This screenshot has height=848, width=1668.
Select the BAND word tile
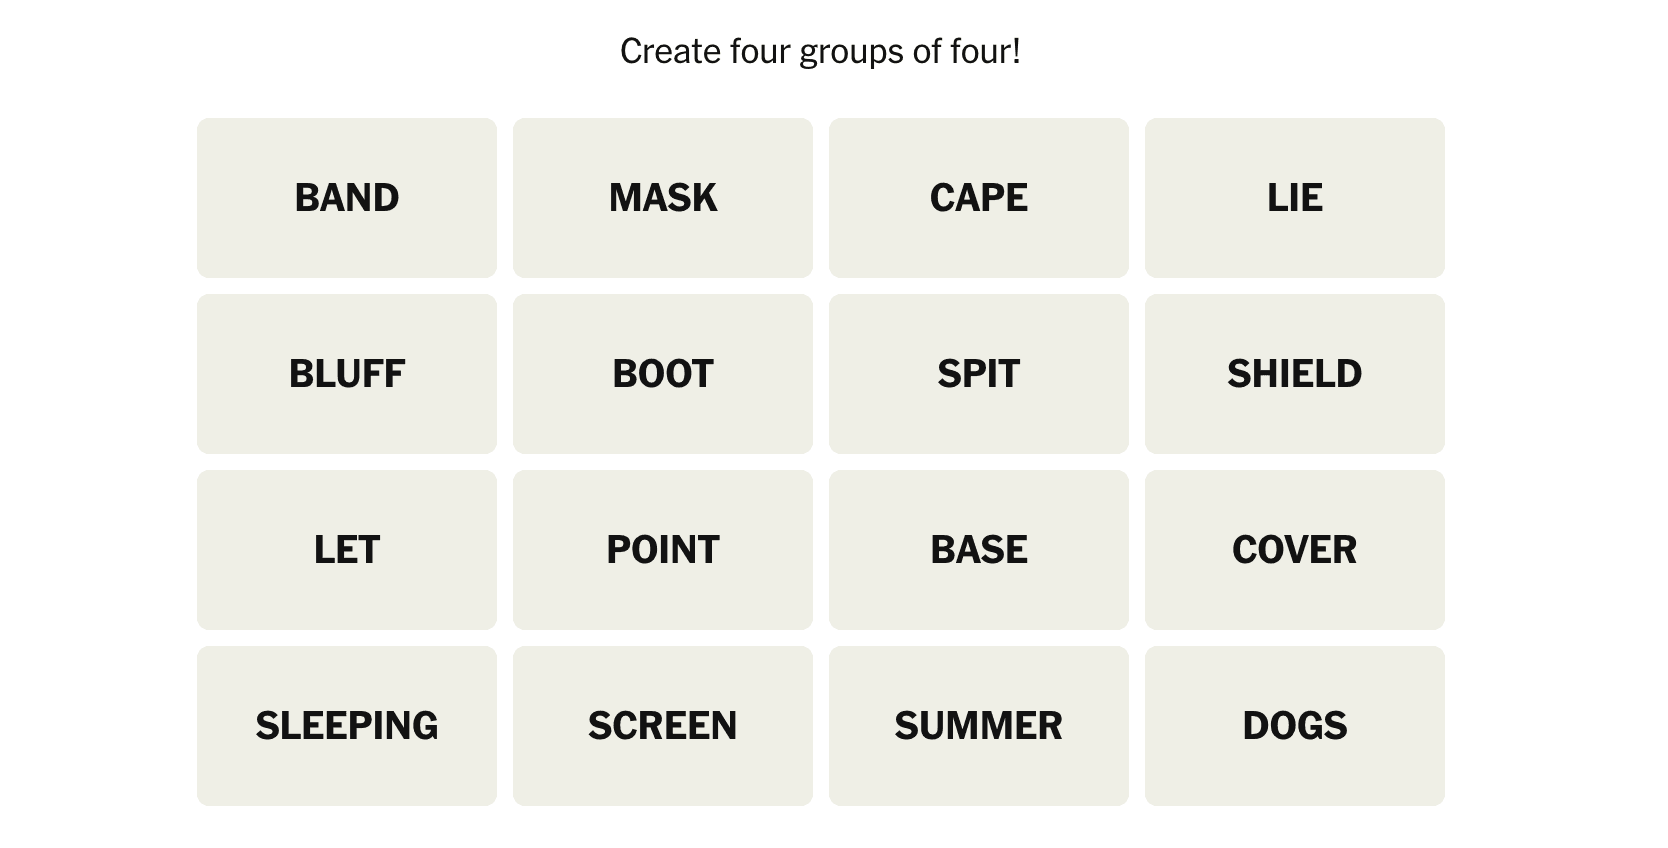click(347, 198)
